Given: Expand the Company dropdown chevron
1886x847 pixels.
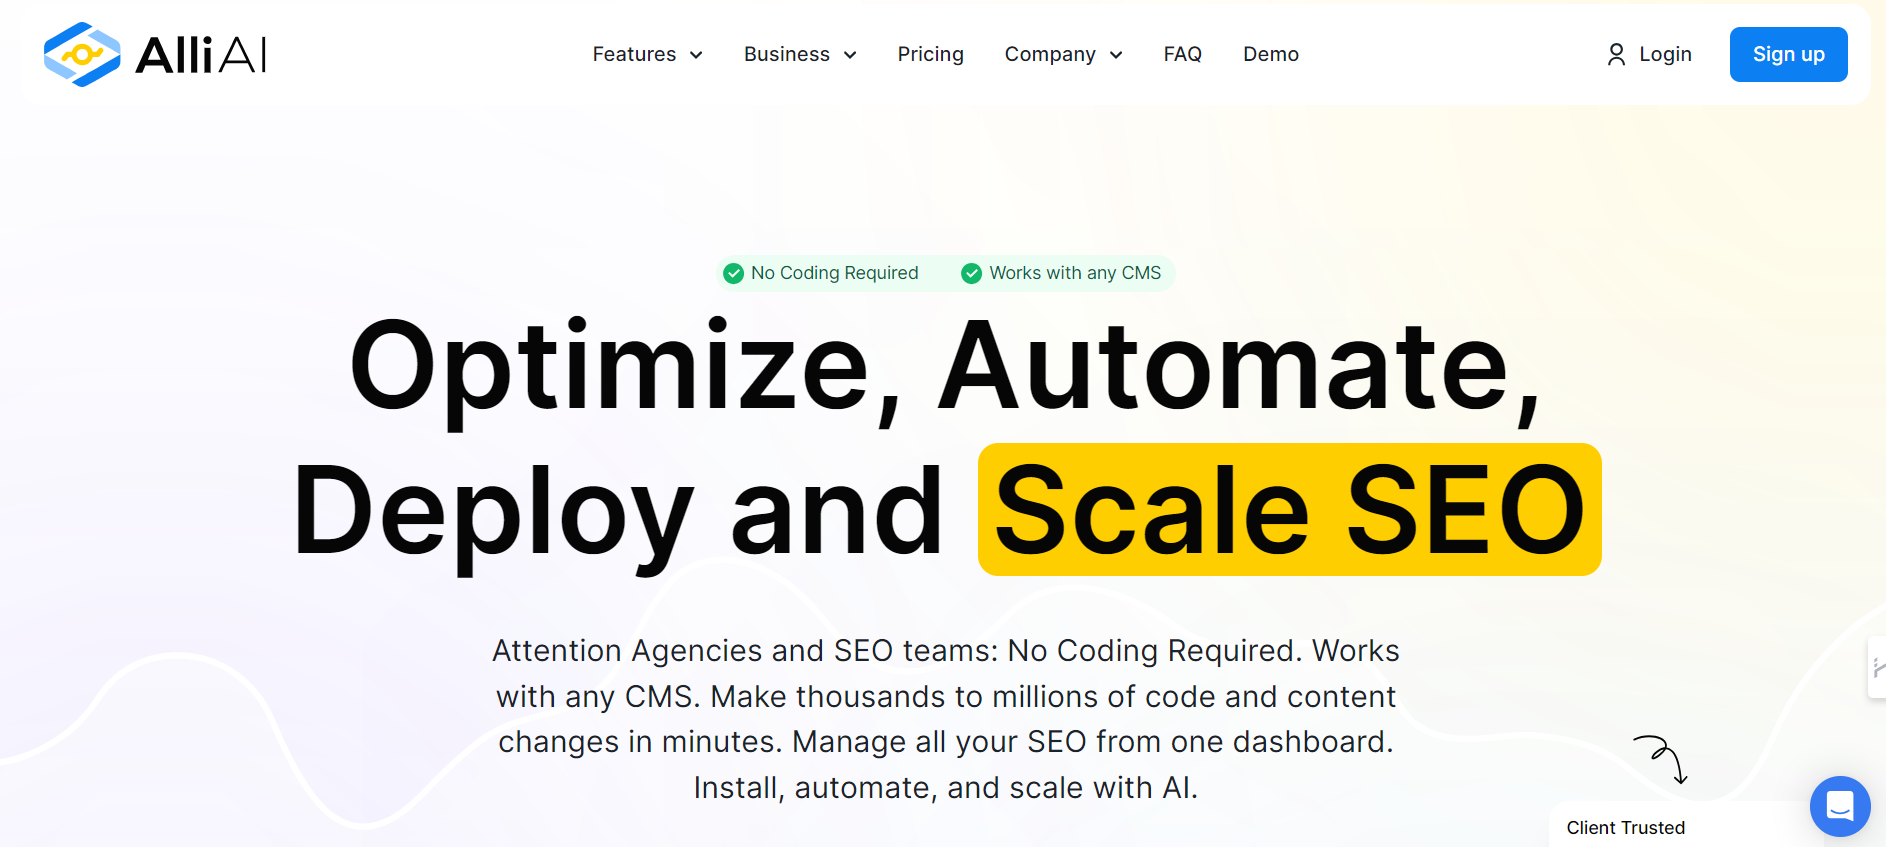Looking at the screenshot, I should point(1116,55).
